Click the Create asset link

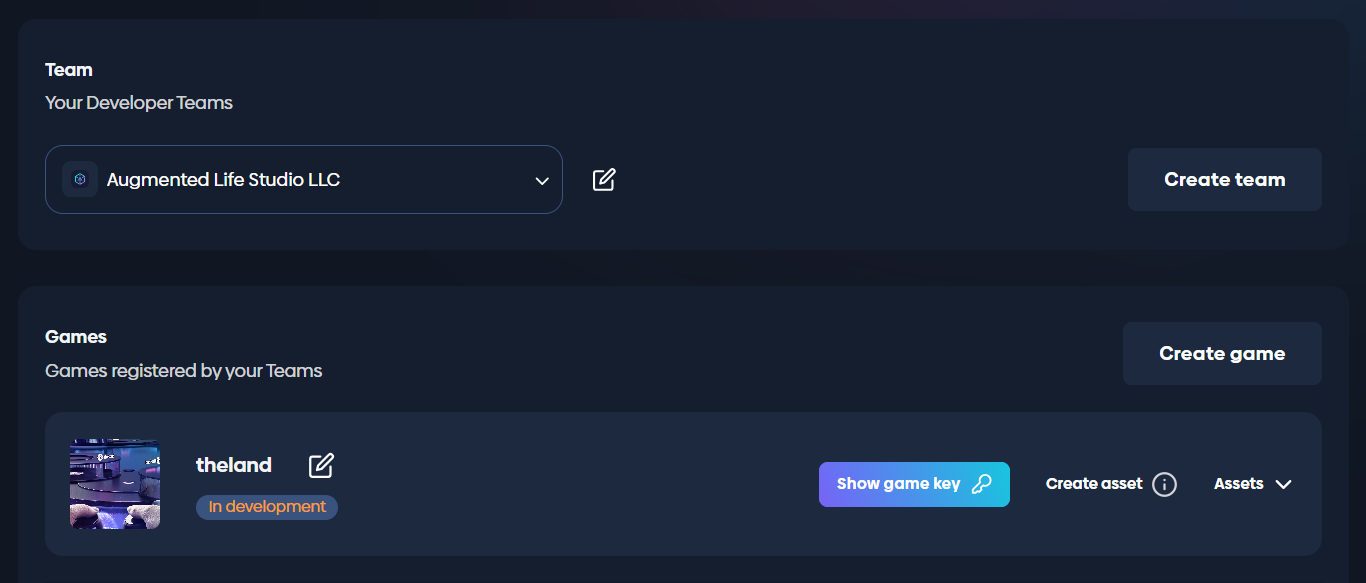(1094, 484)
